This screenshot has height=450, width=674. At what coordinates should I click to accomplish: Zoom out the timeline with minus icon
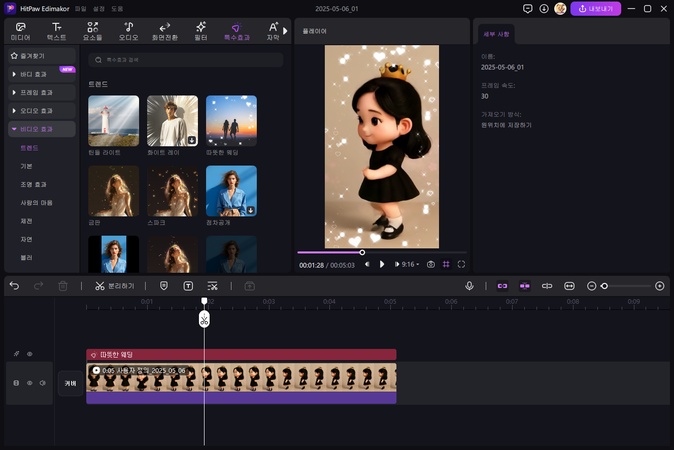(591, 286)
